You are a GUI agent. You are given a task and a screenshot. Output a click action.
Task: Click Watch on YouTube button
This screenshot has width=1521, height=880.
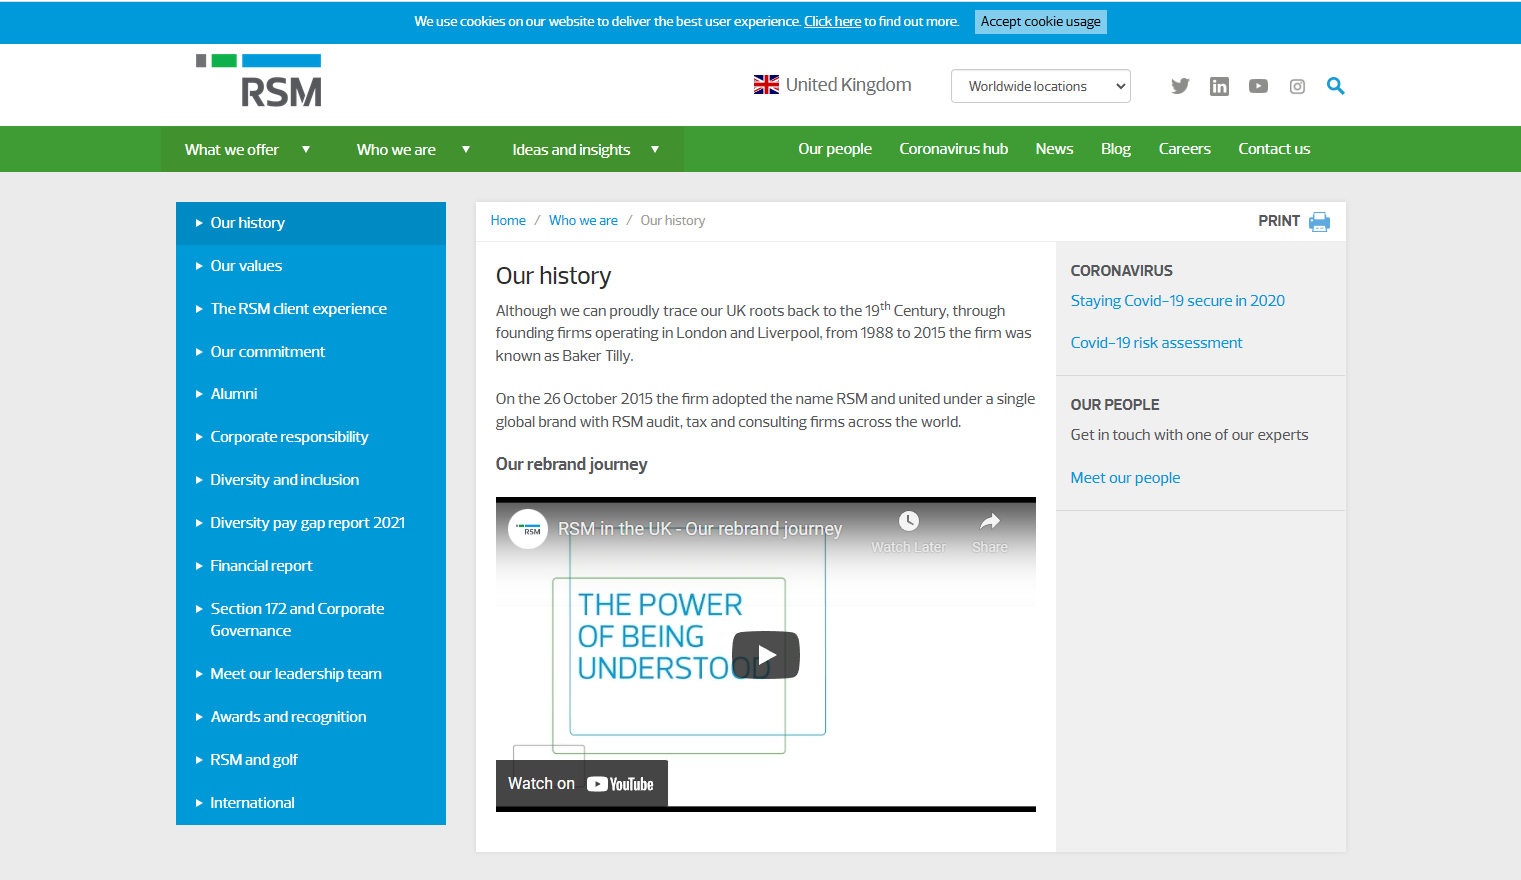[581, 783]
